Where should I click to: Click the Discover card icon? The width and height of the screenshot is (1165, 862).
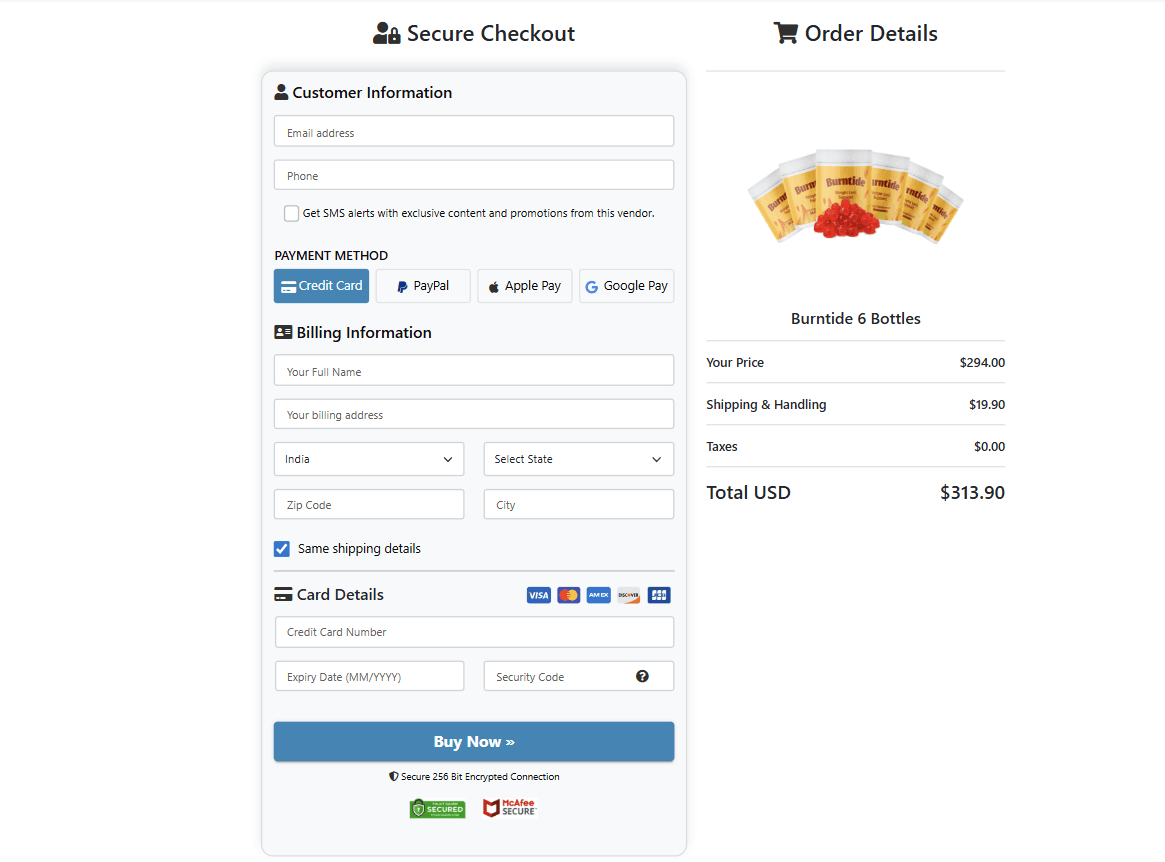coord(629,595)
